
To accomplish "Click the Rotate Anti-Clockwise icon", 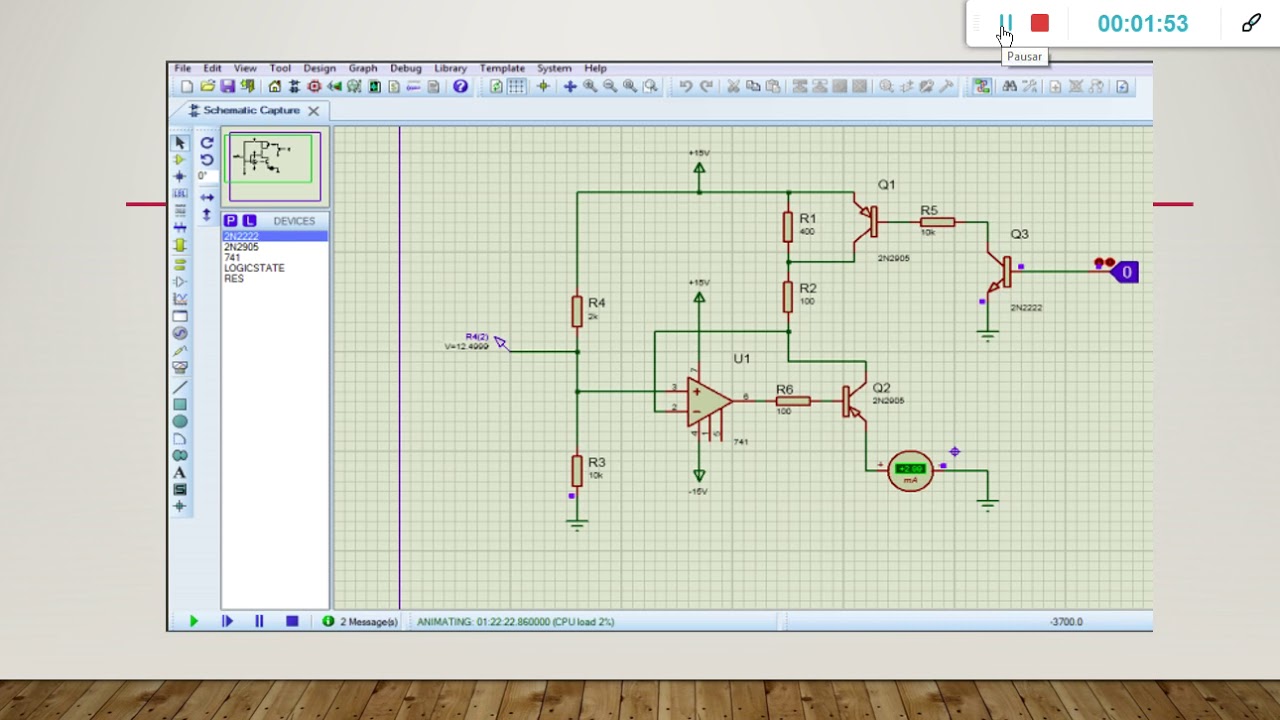I will [207, 159].
